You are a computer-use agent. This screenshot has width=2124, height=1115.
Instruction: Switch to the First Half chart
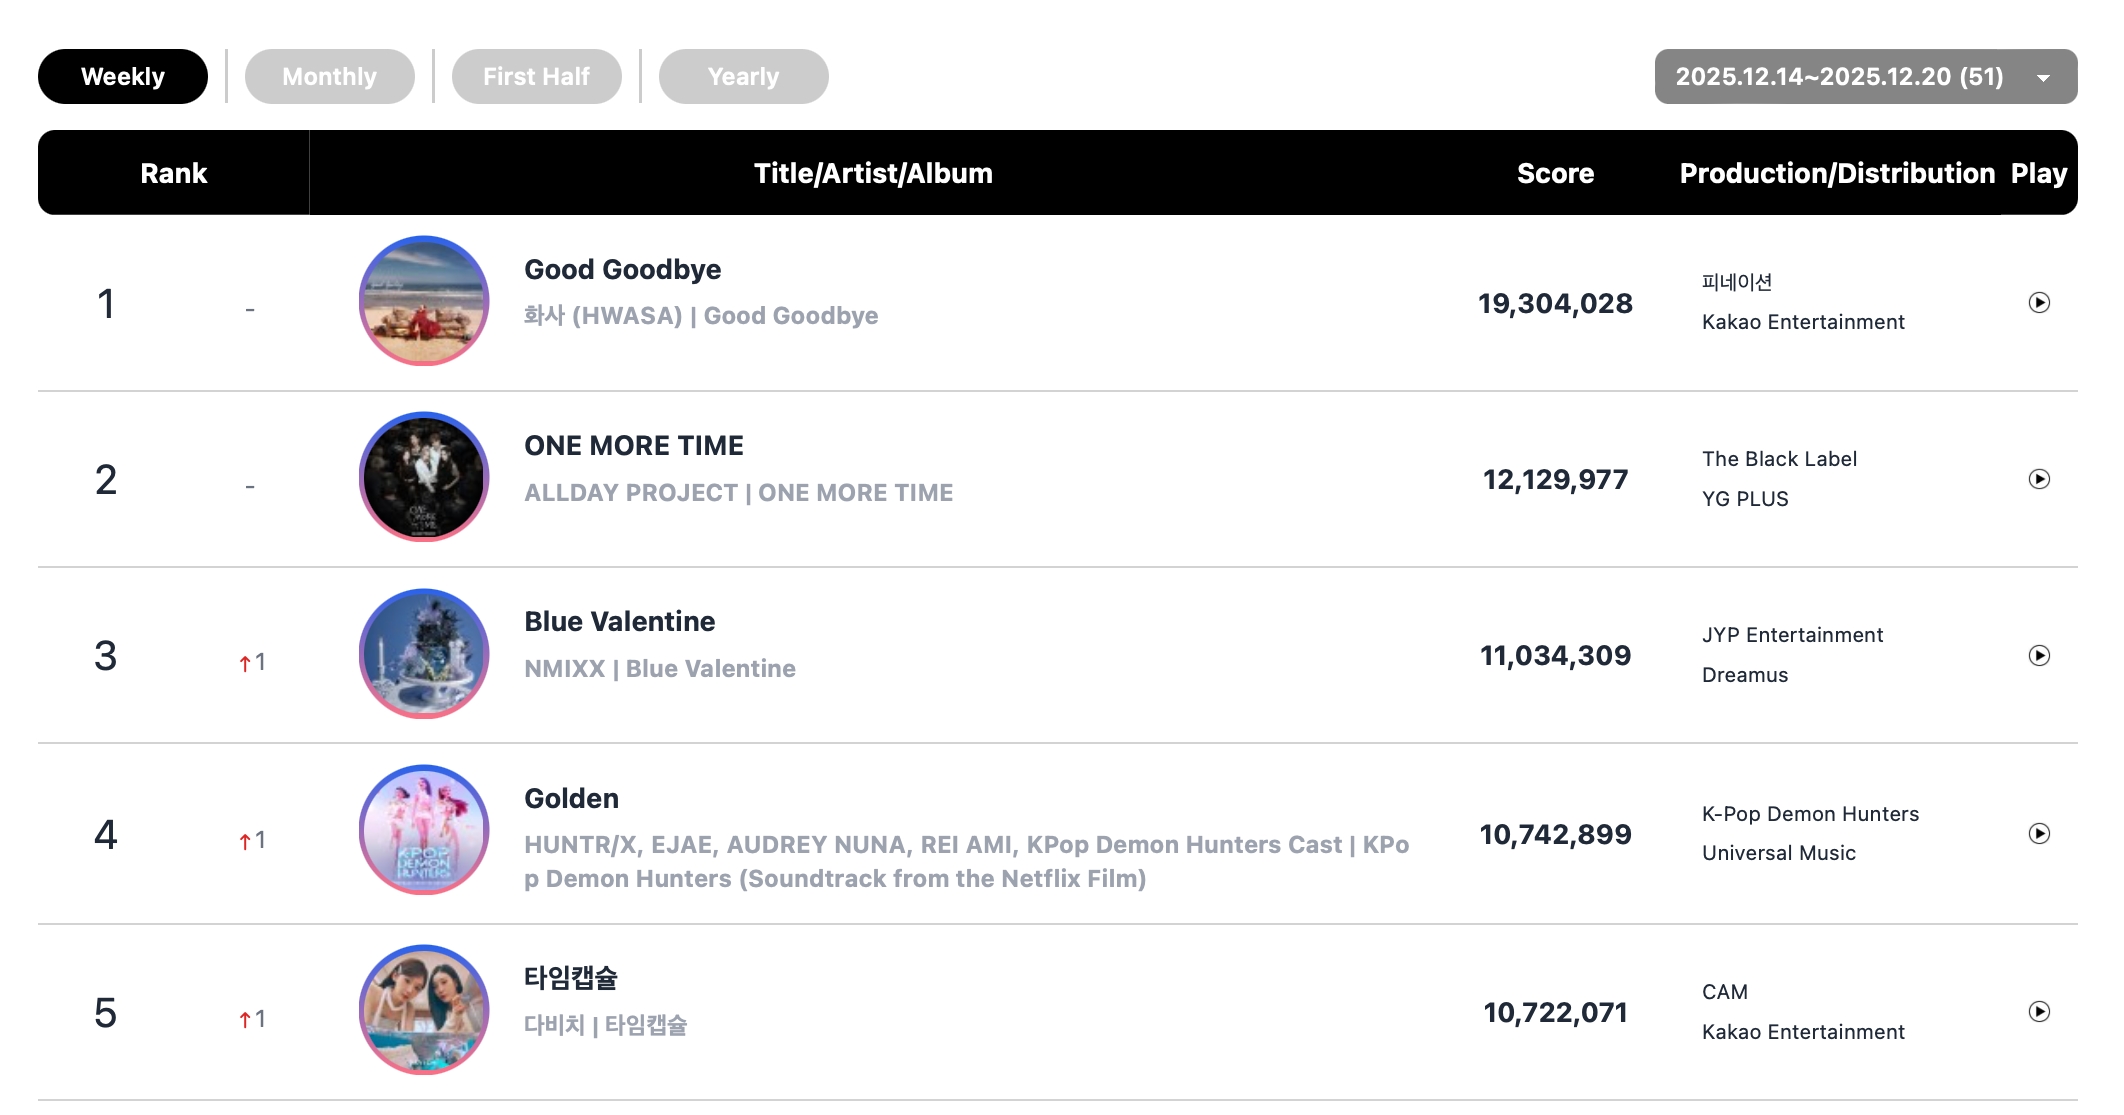click(x=536, y=77)
